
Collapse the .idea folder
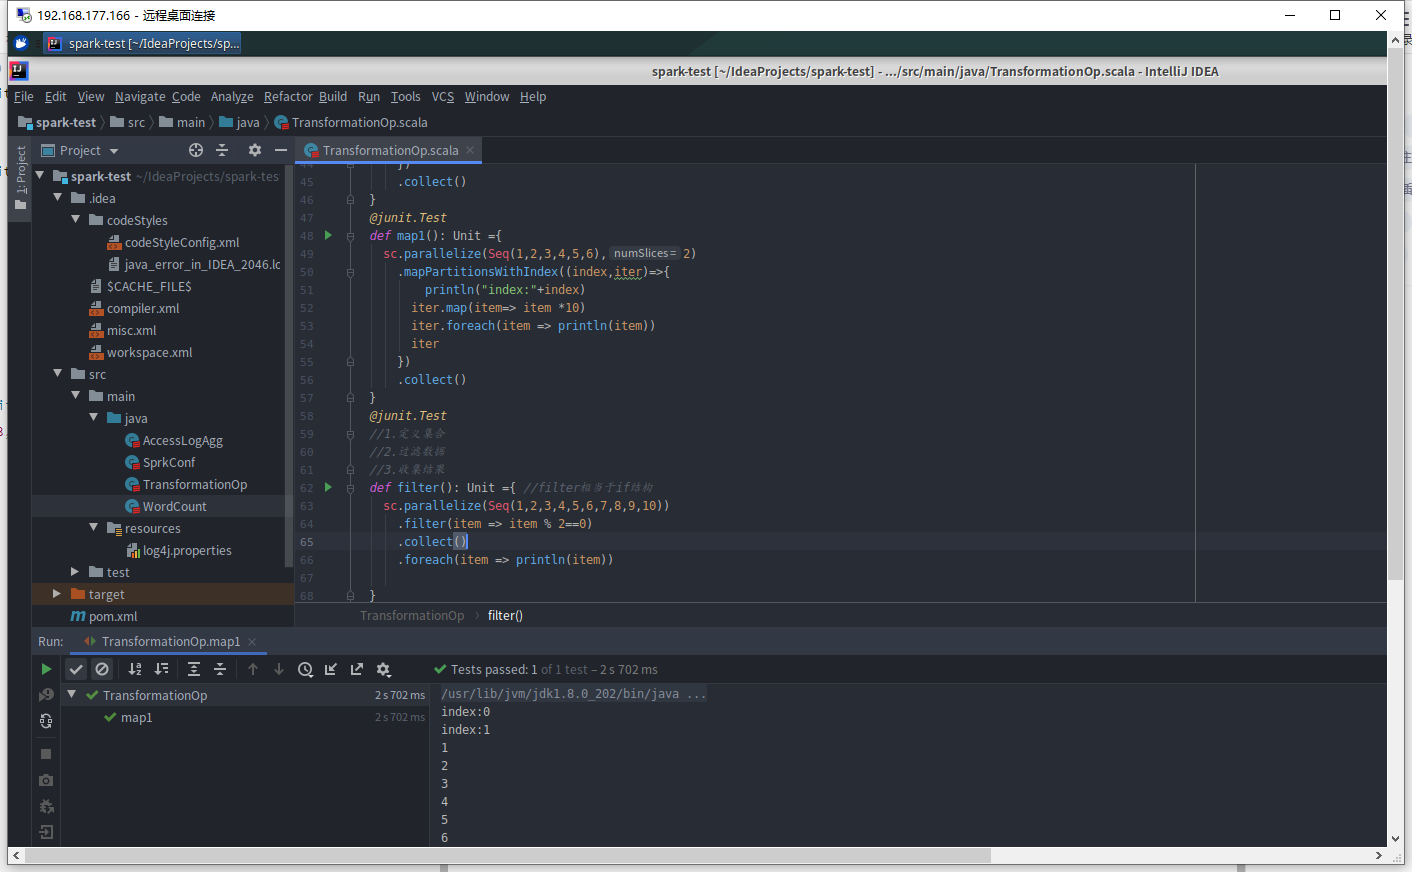pyautogui.click(x=58, y=197)
